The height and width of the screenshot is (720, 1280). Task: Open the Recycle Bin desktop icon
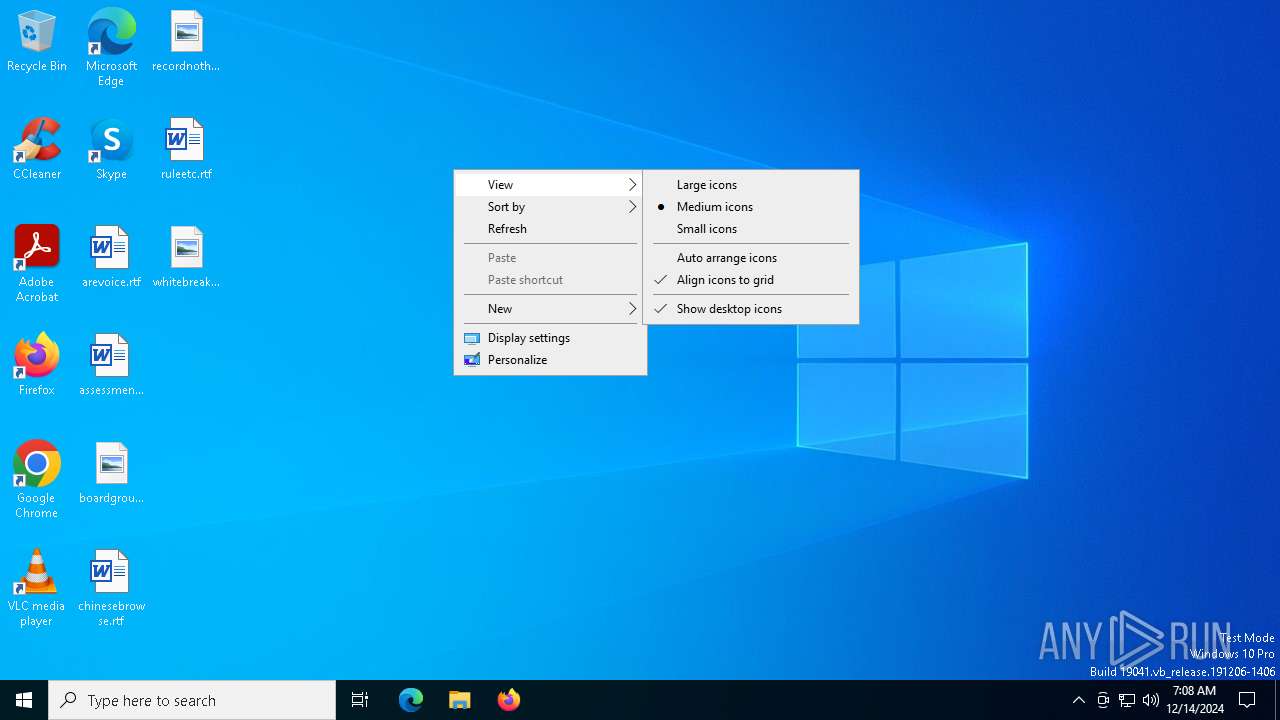pos(37,42)
